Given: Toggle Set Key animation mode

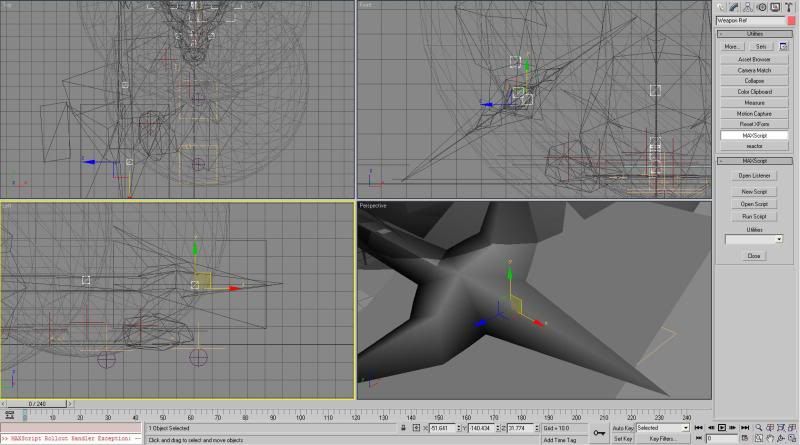Looking at the screenshot, I should pos(622,439).
